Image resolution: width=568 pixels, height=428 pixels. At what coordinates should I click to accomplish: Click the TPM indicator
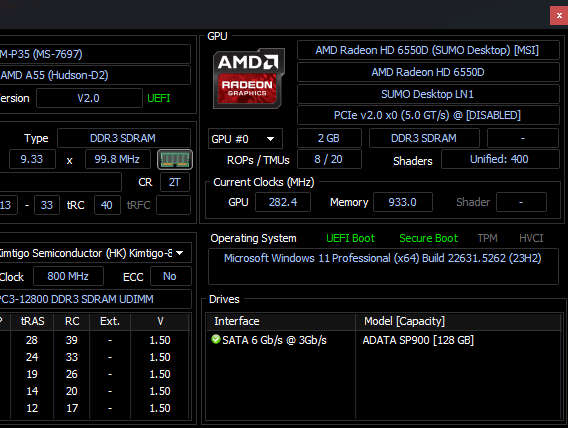[487, 238]
